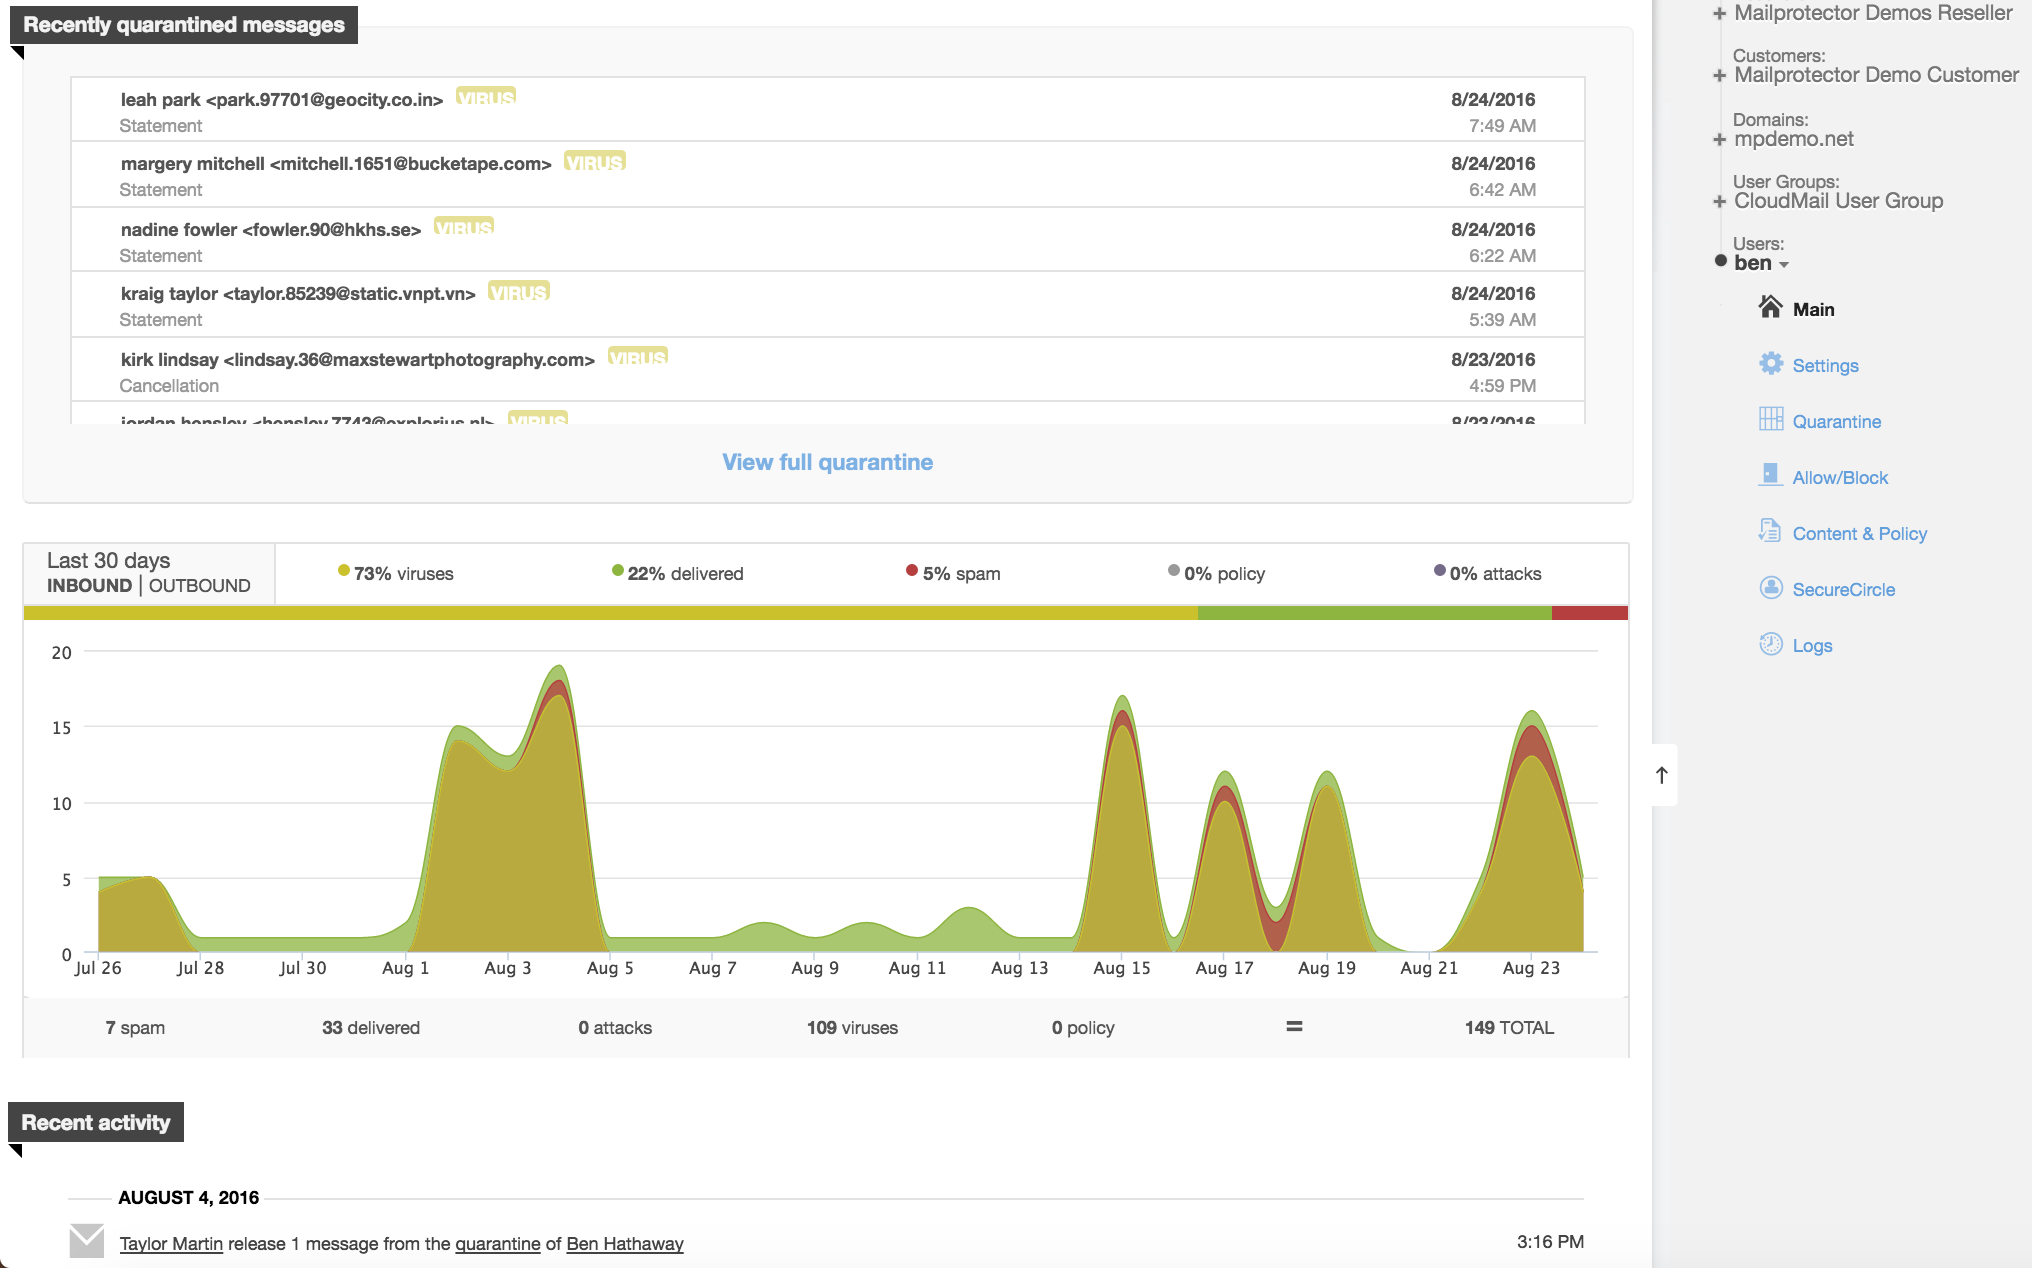Click the VIRUS badge on the margery mitchell message

point(595,161)
